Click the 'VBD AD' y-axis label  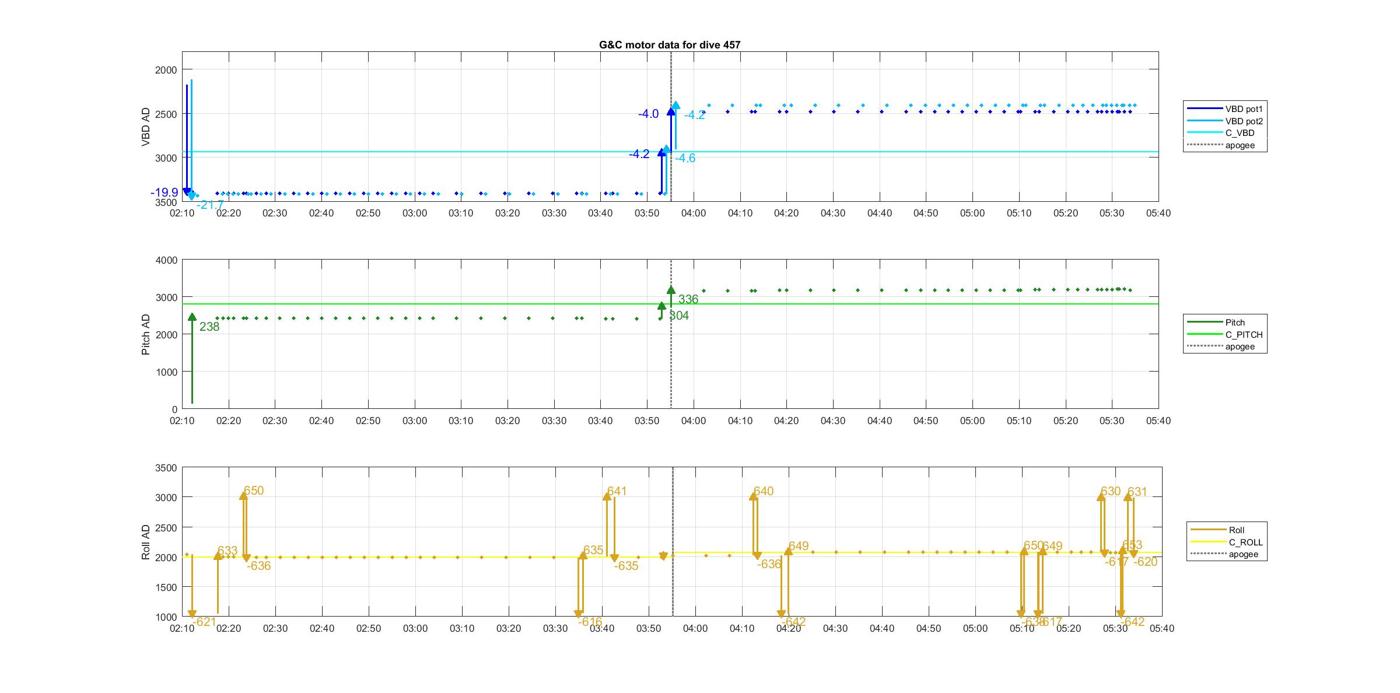(146, 127)
